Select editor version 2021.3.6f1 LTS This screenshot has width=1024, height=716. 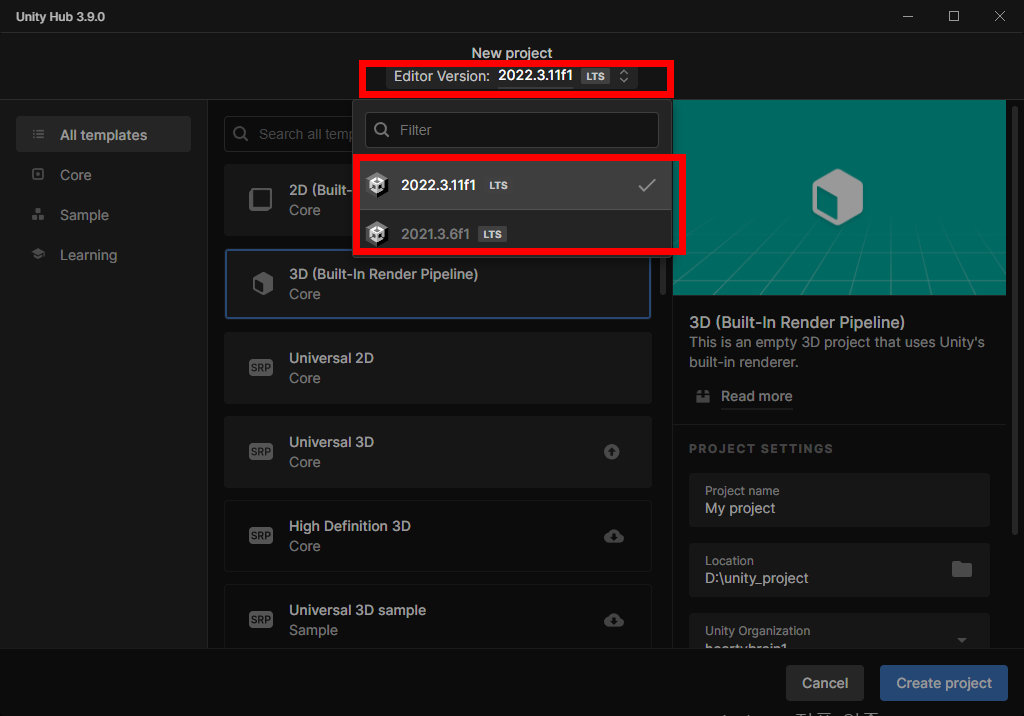(x=515, y=233)
